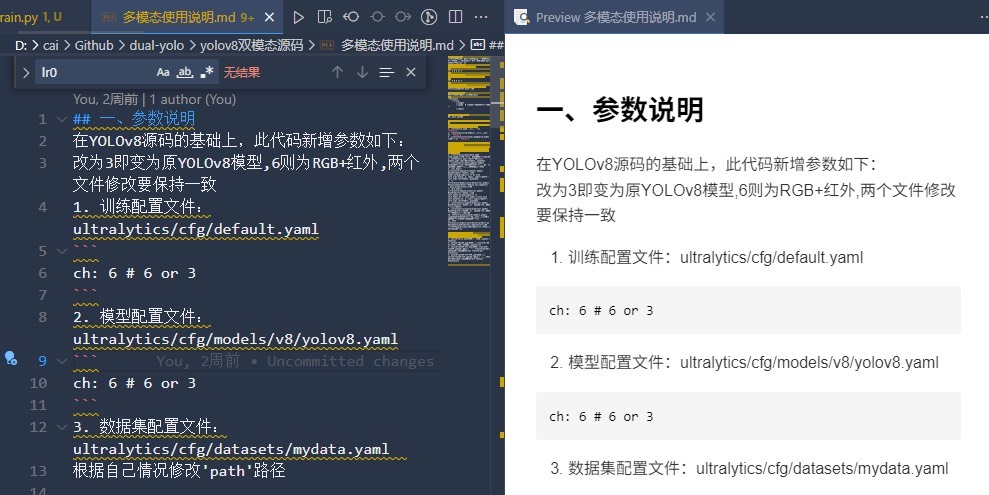Image resolution: width=989 pixels, height=495 pixels.
Task: Go to previous change icon
Action: tap(351, 17)
